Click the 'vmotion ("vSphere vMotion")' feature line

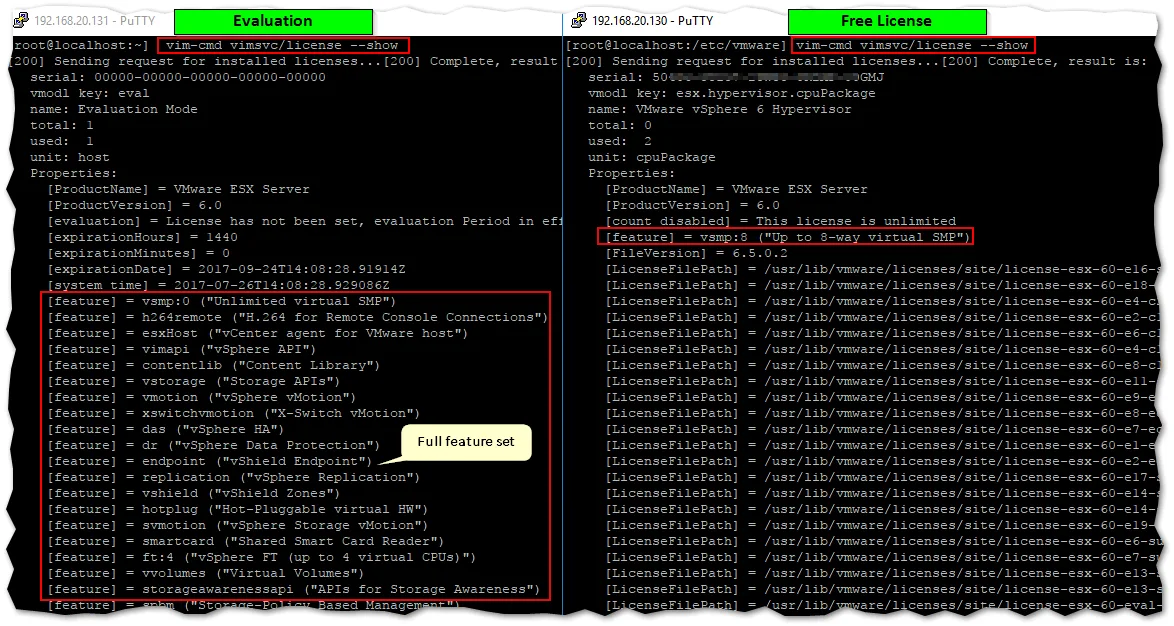point(201,398)
